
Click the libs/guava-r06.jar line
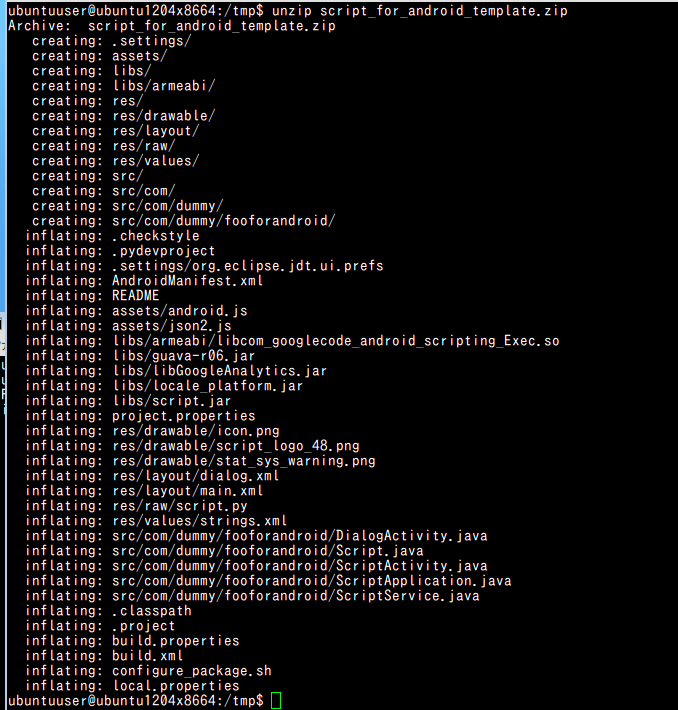pyautogui.click(x=140, y=356)
